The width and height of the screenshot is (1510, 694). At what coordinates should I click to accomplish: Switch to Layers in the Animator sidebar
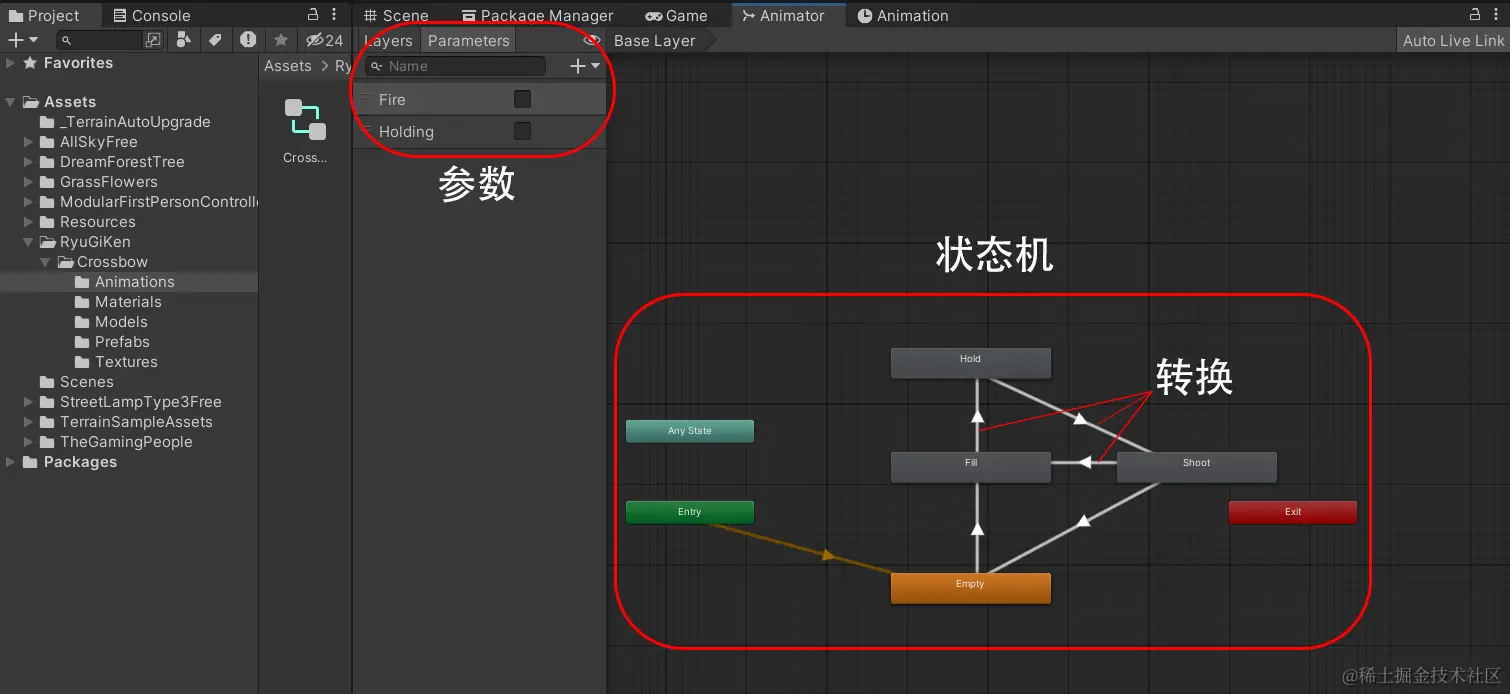(x=388, y=40)
